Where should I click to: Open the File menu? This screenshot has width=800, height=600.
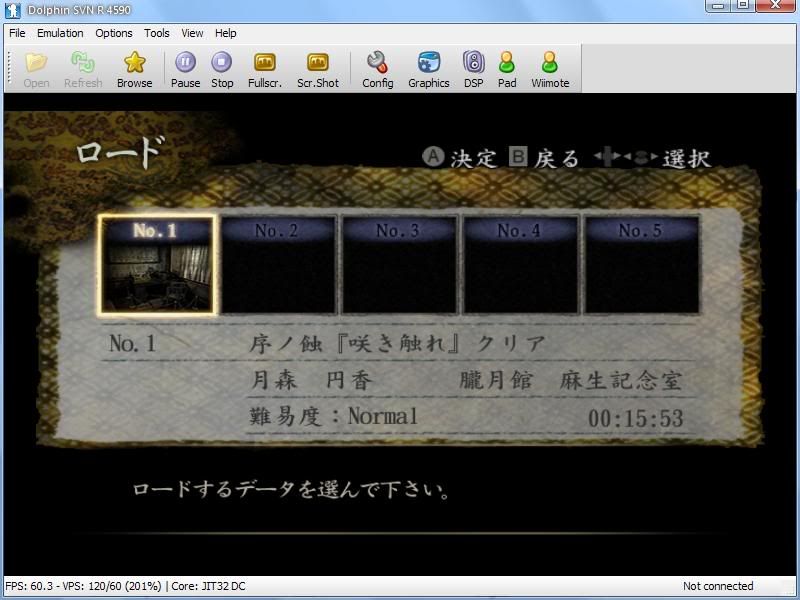pos(17,33)
